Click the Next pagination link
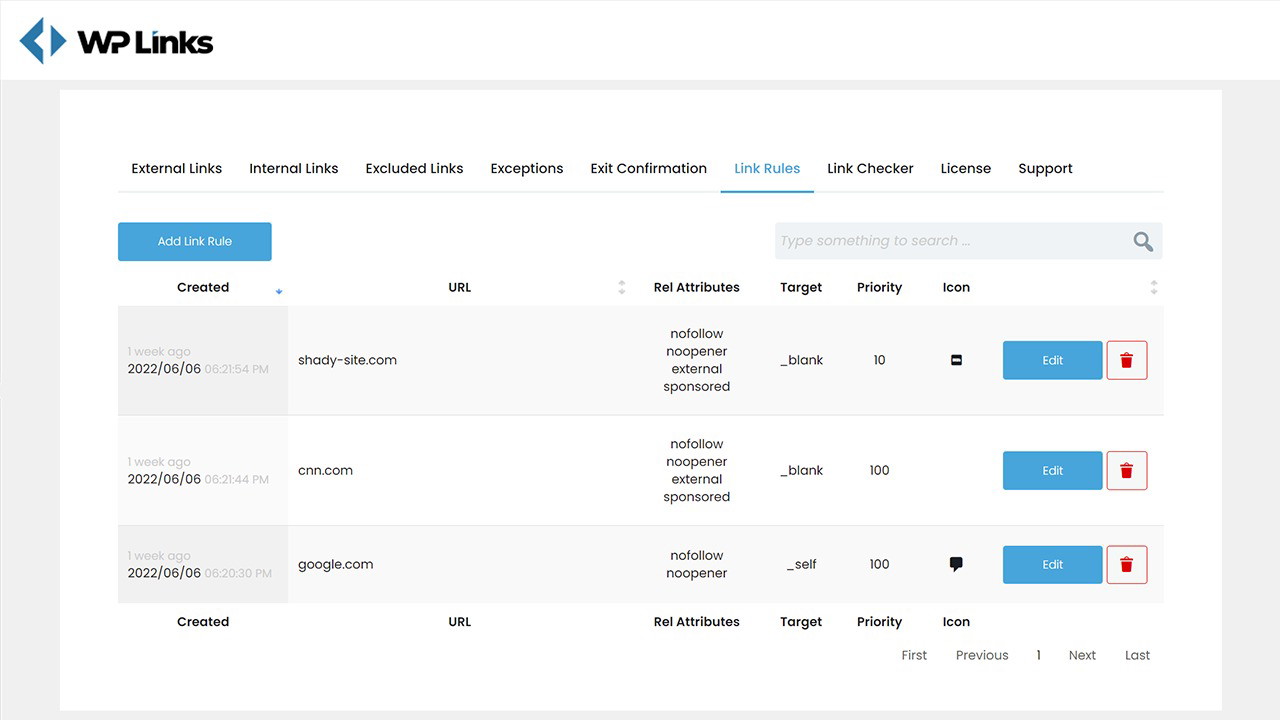Viewport: 1280px width, 720px height. tap(1082, 655)
